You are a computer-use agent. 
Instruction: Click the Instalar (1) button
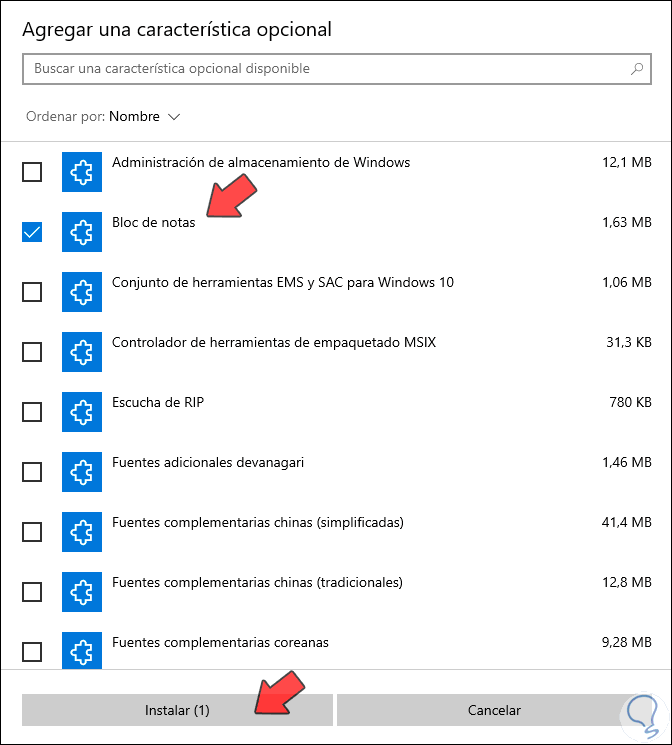[177, 710]
